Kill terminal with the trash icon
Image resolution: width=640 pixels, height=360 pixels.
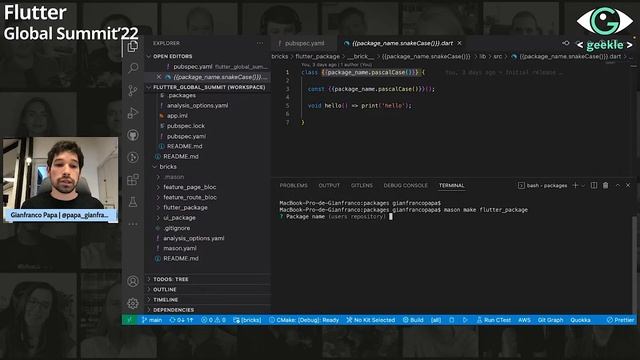click(x=606, y=185)
